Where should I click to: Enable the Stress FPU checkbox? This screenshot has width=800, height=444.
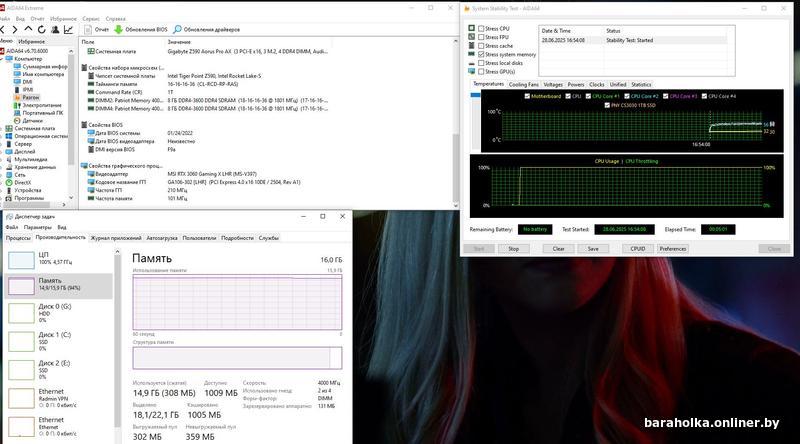tap(481, 37)
